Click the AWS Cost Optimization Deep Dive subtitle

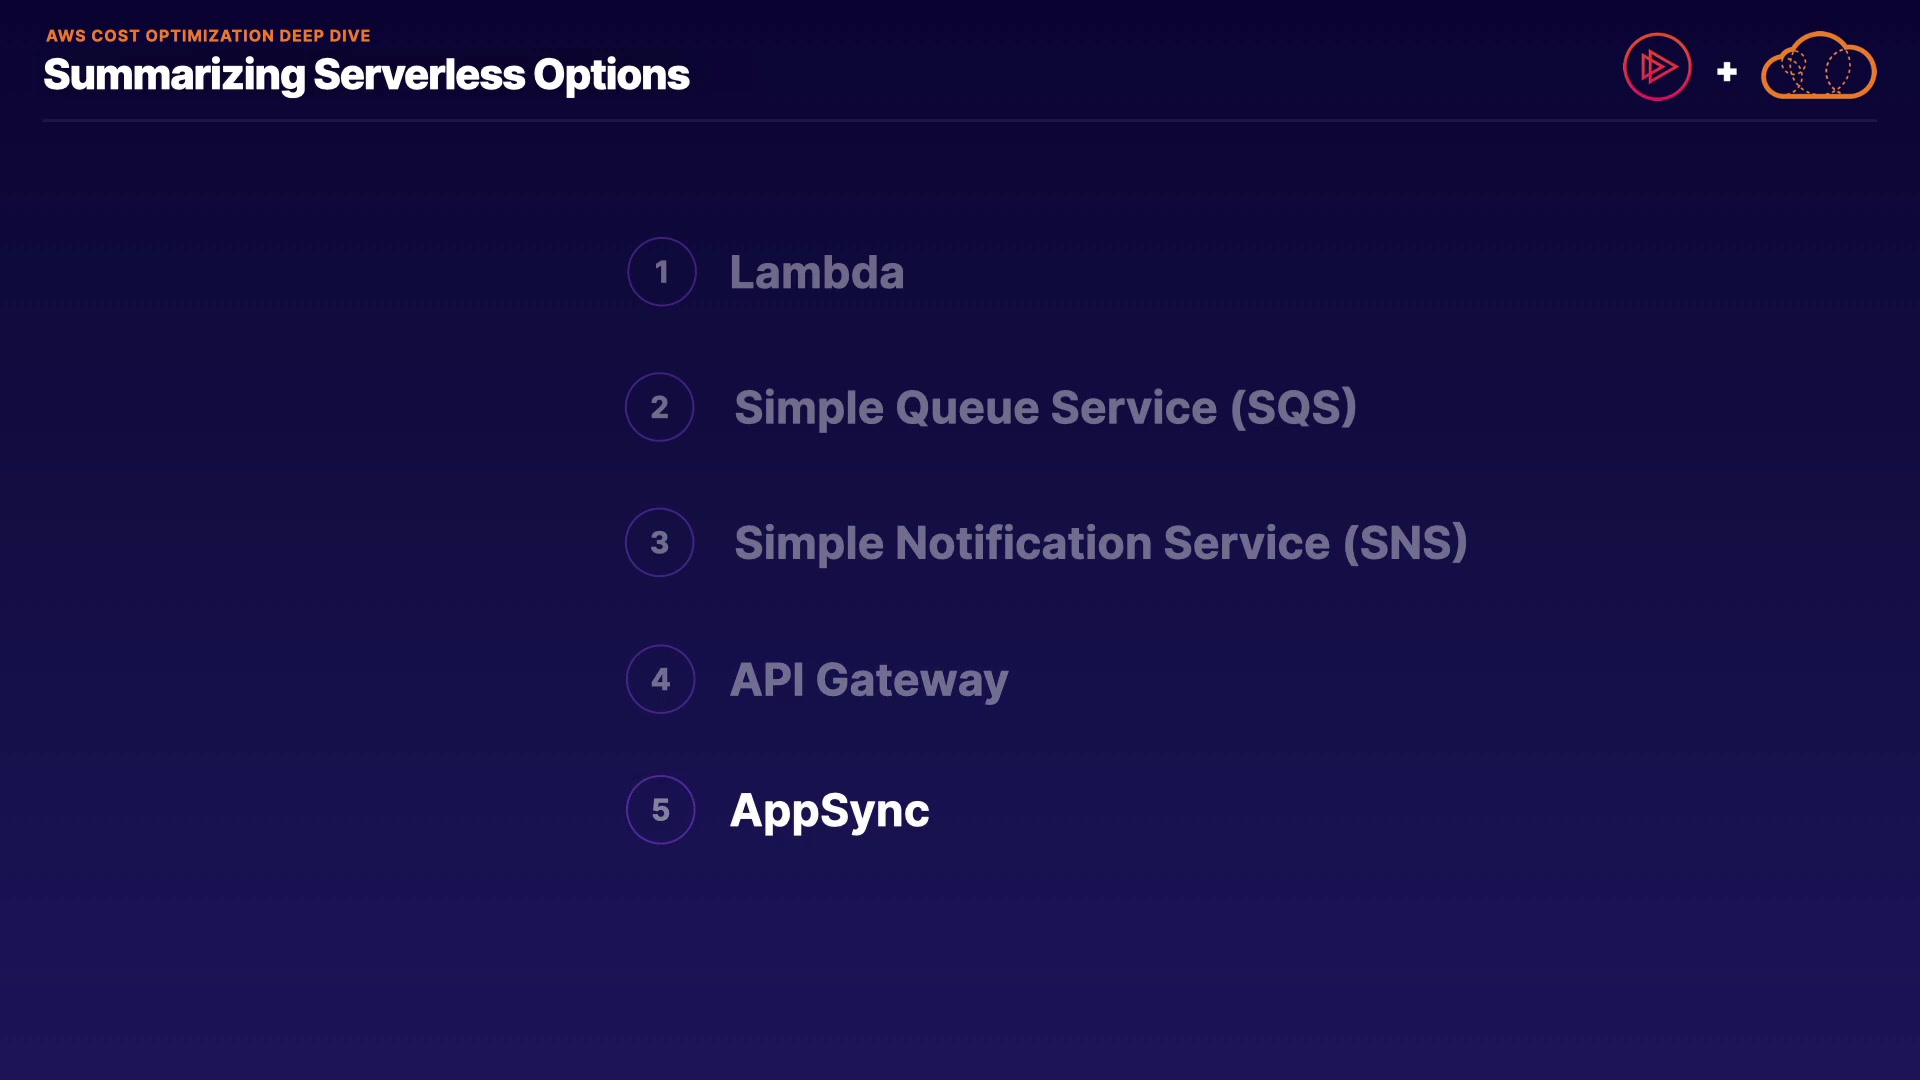(x=208, y=36)
